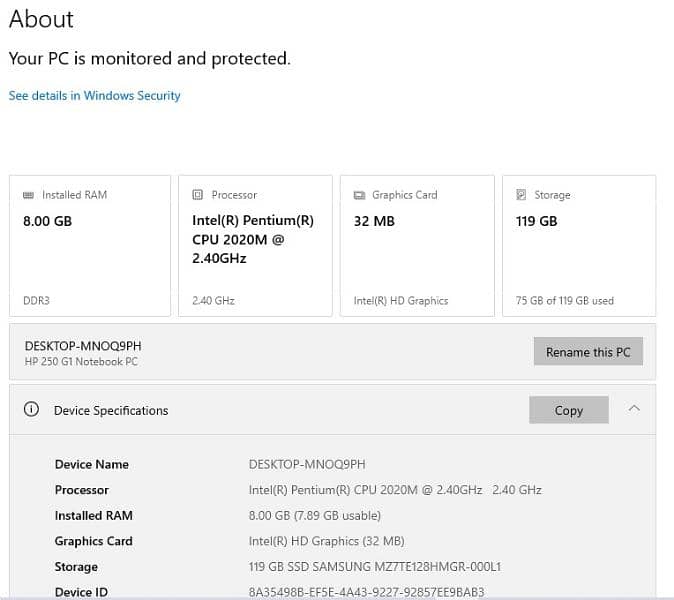Click the Device Name label
The image size is (674, 600).
[x=92, y=464]
